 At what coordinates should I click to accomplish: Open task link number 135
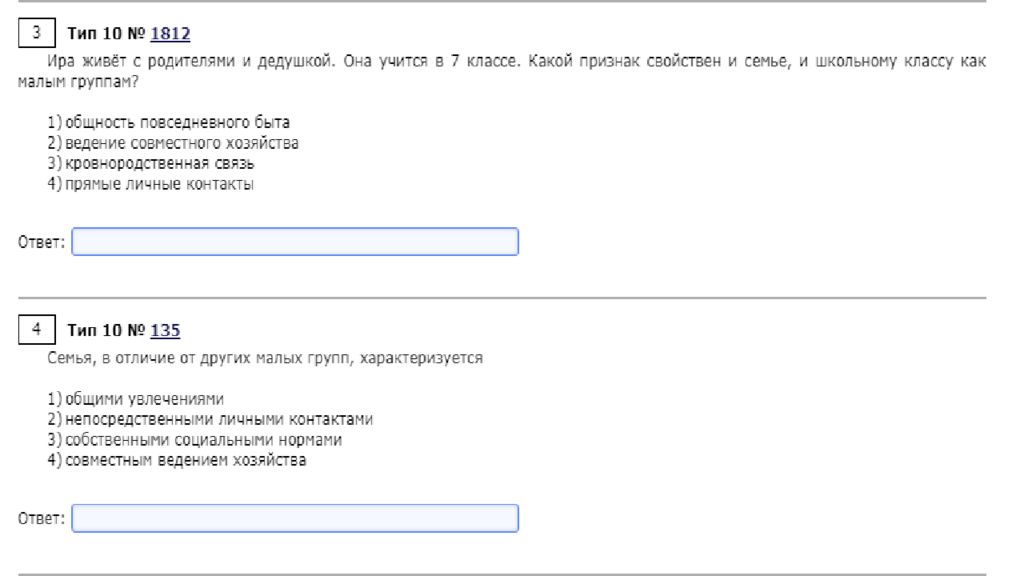[165, 330]
